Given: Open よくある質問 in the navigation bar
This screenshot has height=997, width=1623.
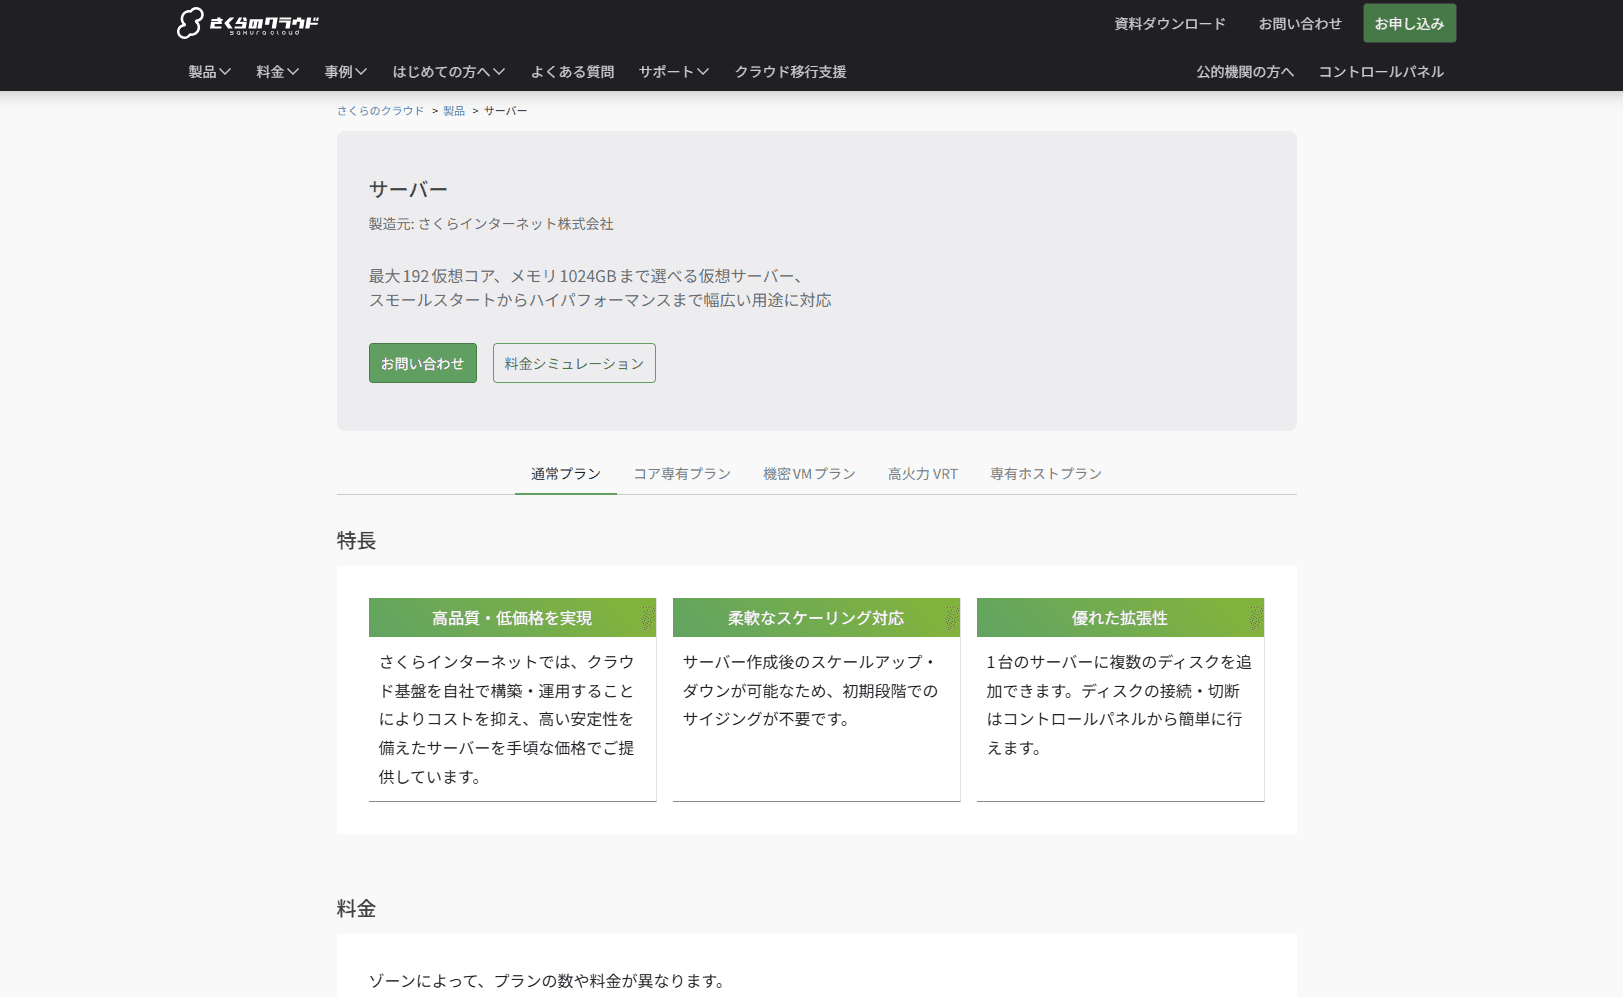Looking at the screenshot, I should [572, 72].
